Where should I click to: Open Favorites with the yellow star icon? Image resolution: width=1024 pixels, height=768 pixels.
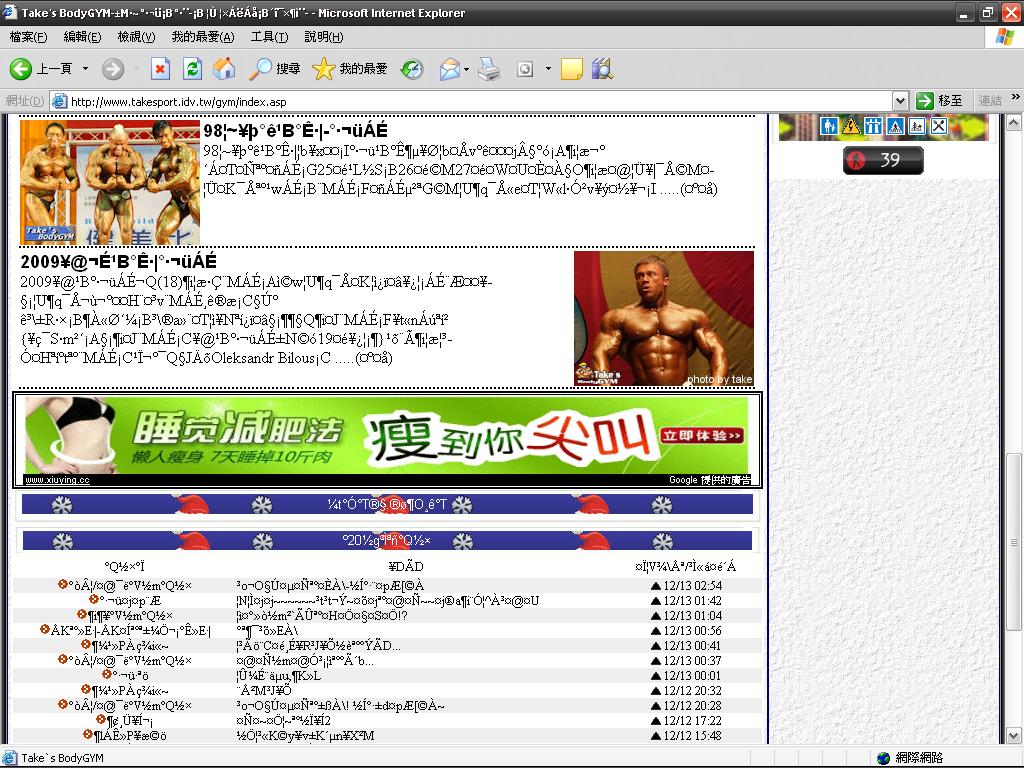[323, 69]
